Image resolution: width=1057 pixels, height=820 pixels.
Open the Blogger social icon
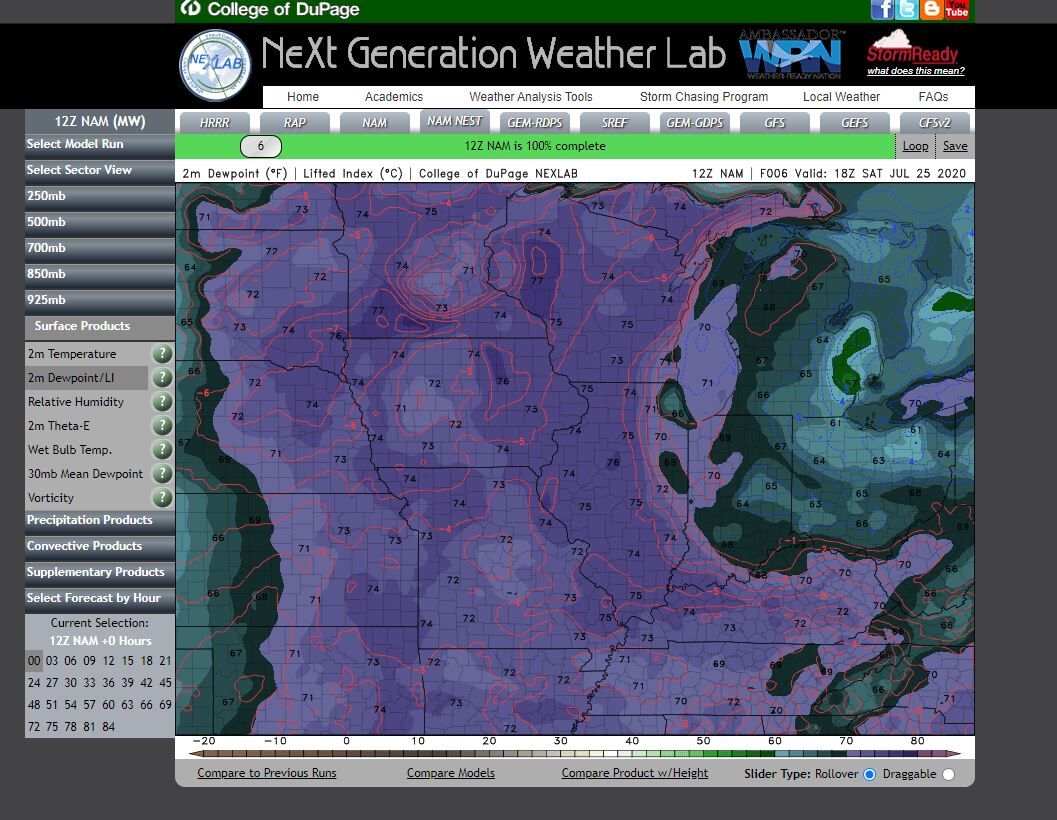coord(932,10)
